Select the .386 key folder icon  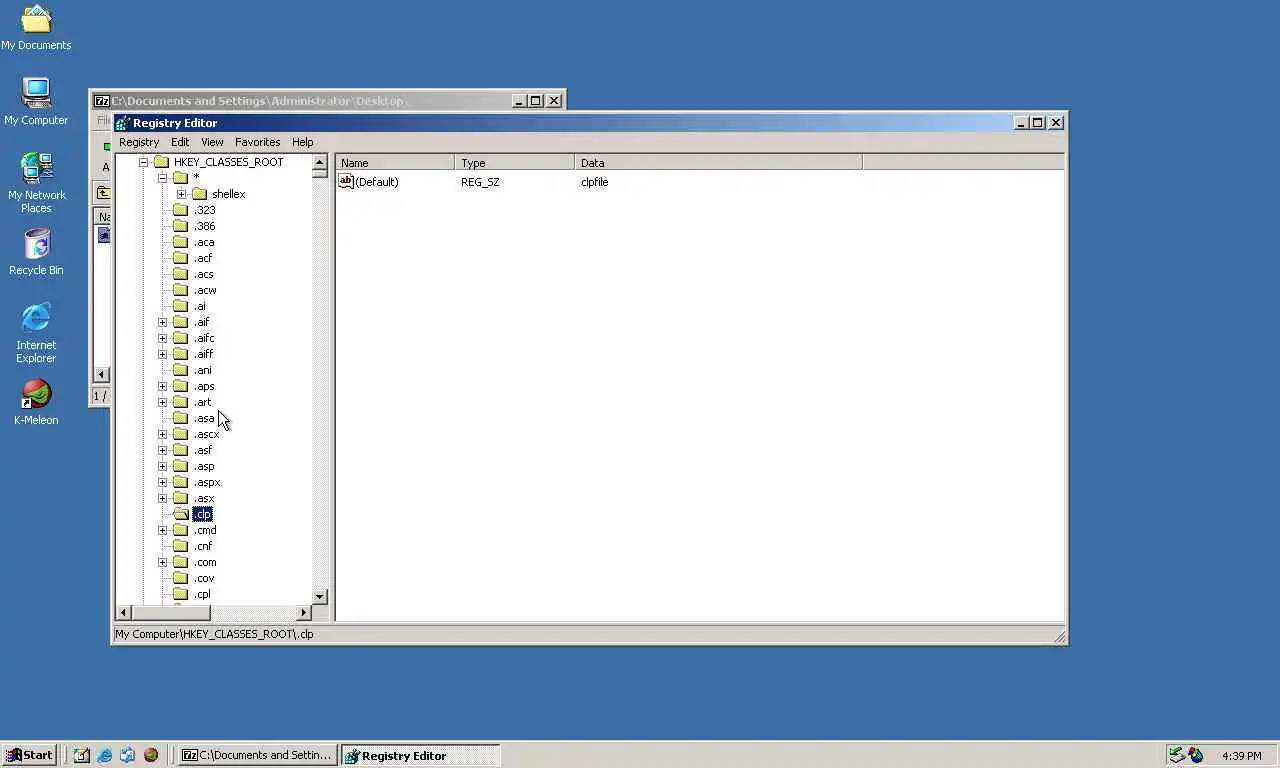[x=180, y=226]
